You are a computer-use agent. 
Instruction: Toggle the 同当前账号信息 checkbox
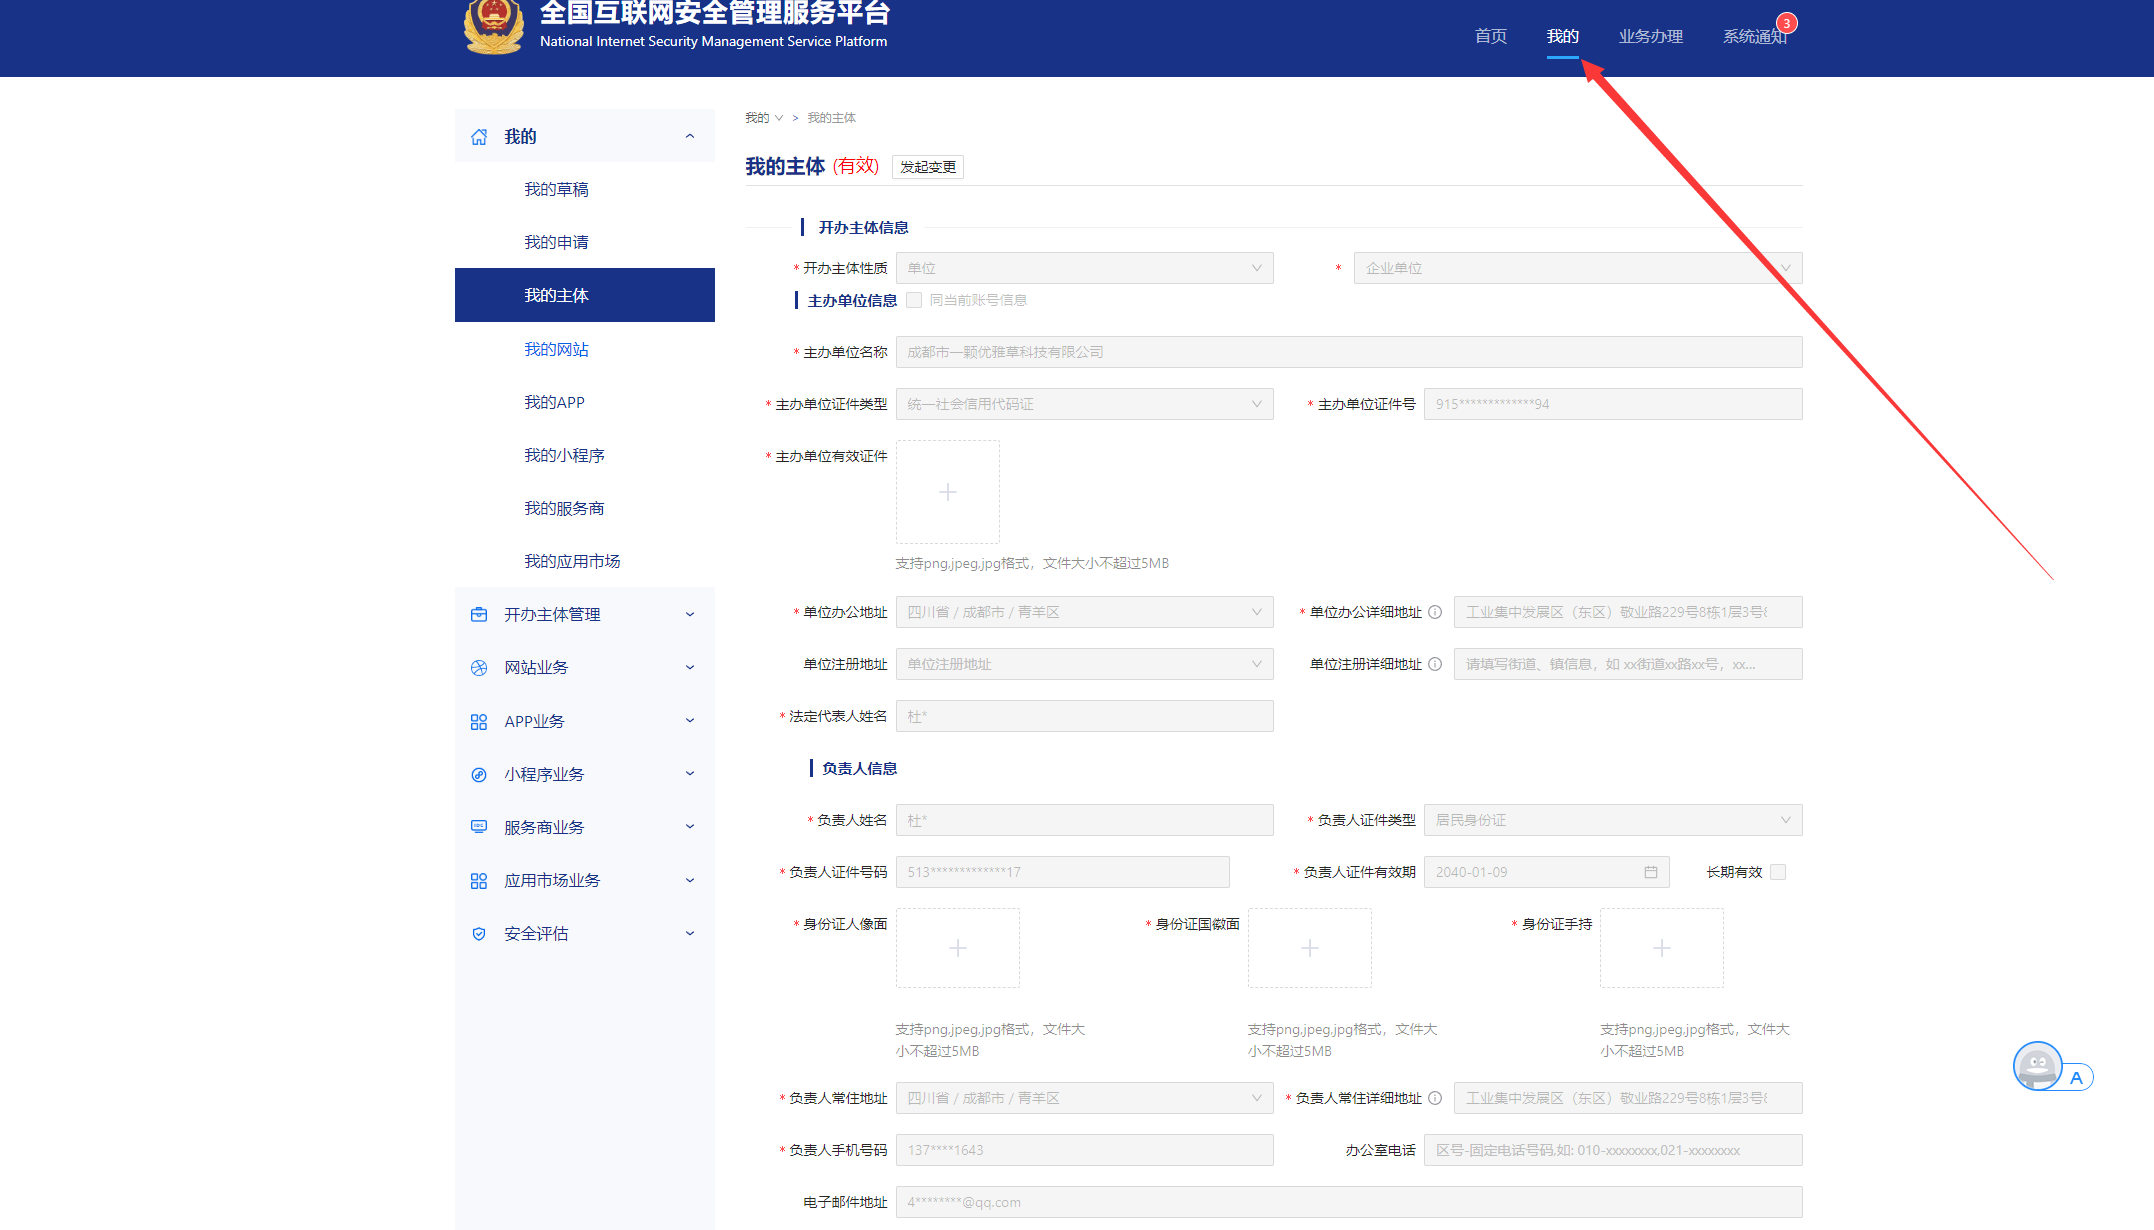coord(914,300)
